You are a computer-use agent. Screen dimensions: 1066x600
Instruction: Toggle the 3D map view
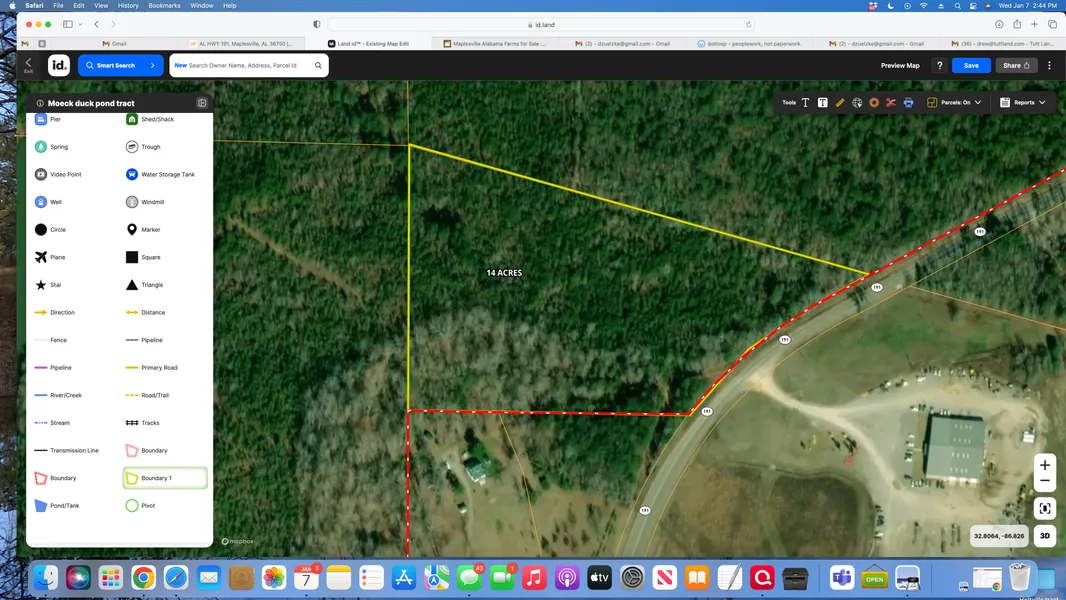tap(1045, 536)
